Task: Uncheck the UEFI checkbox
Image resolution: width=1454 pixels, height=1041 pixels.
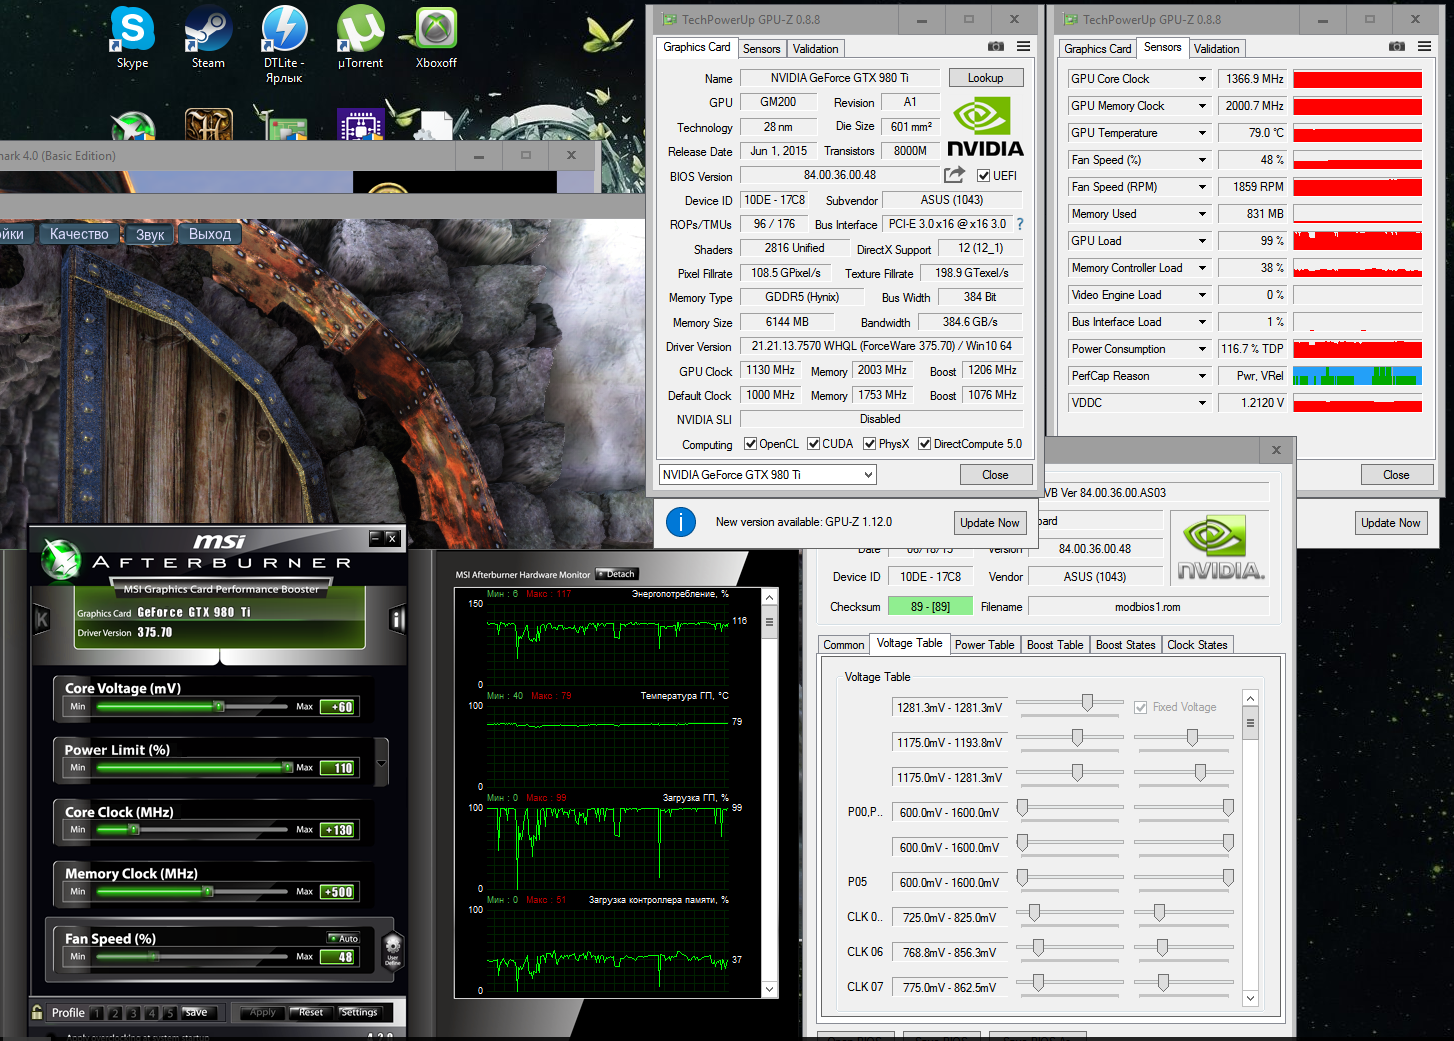Action: click(983, 176)
